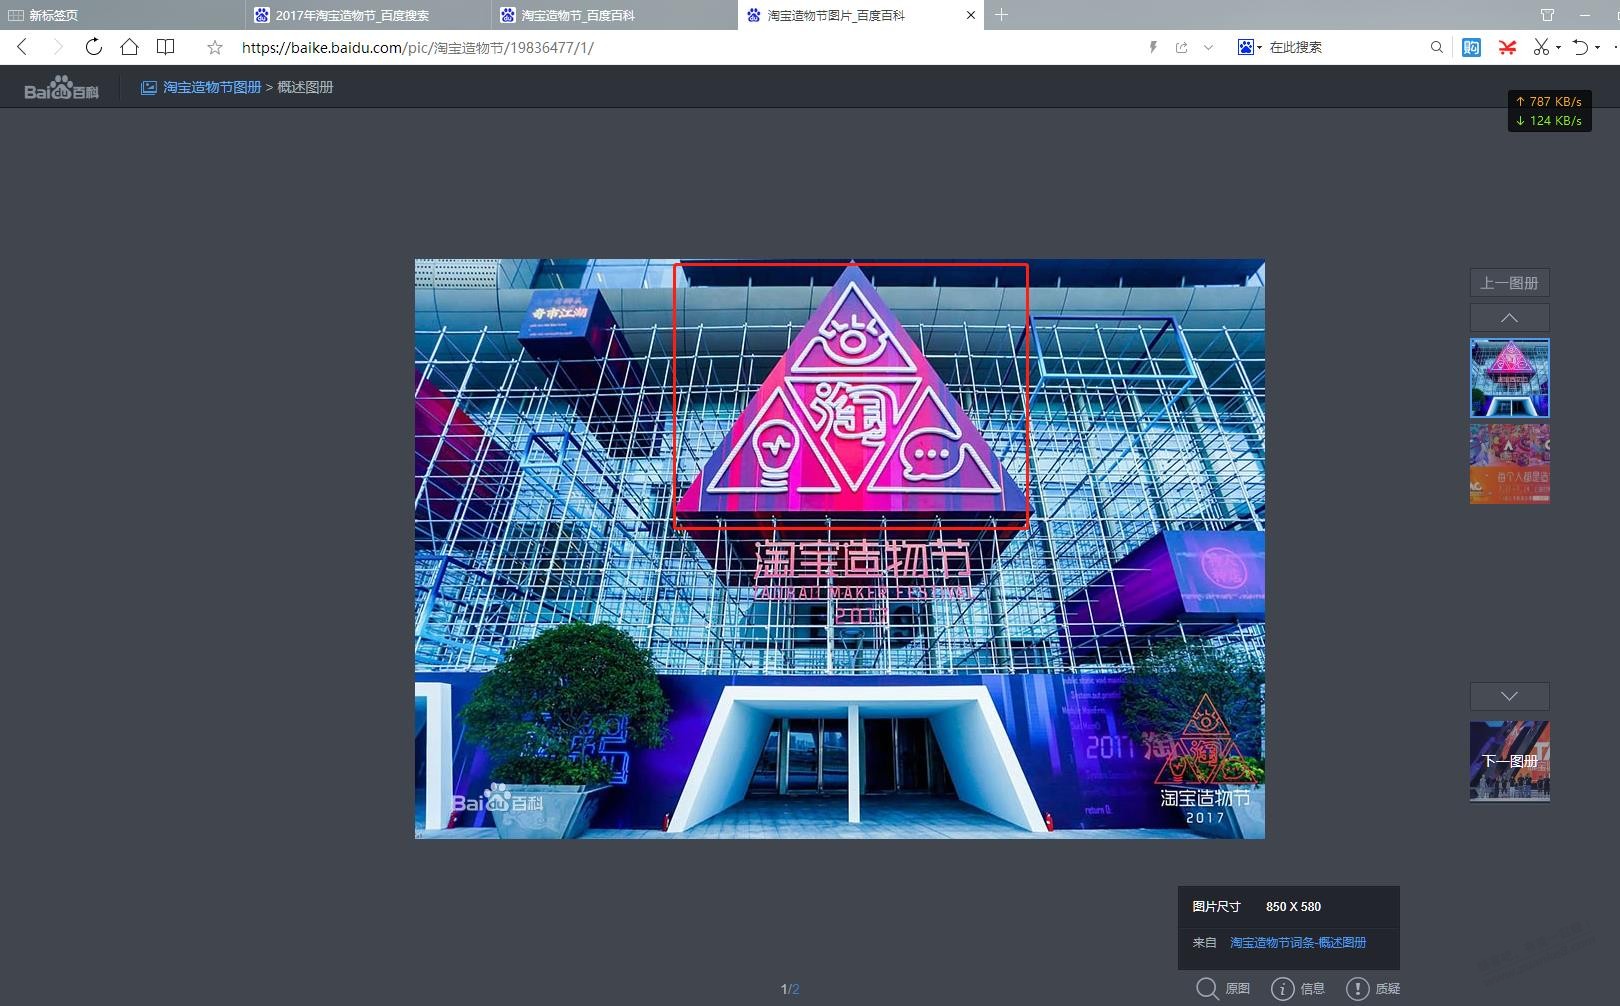This screenshot has width=1620, height=1006.
Task: Click the 概述图册 breadcrumb text
Action: [x=305, y=87]
